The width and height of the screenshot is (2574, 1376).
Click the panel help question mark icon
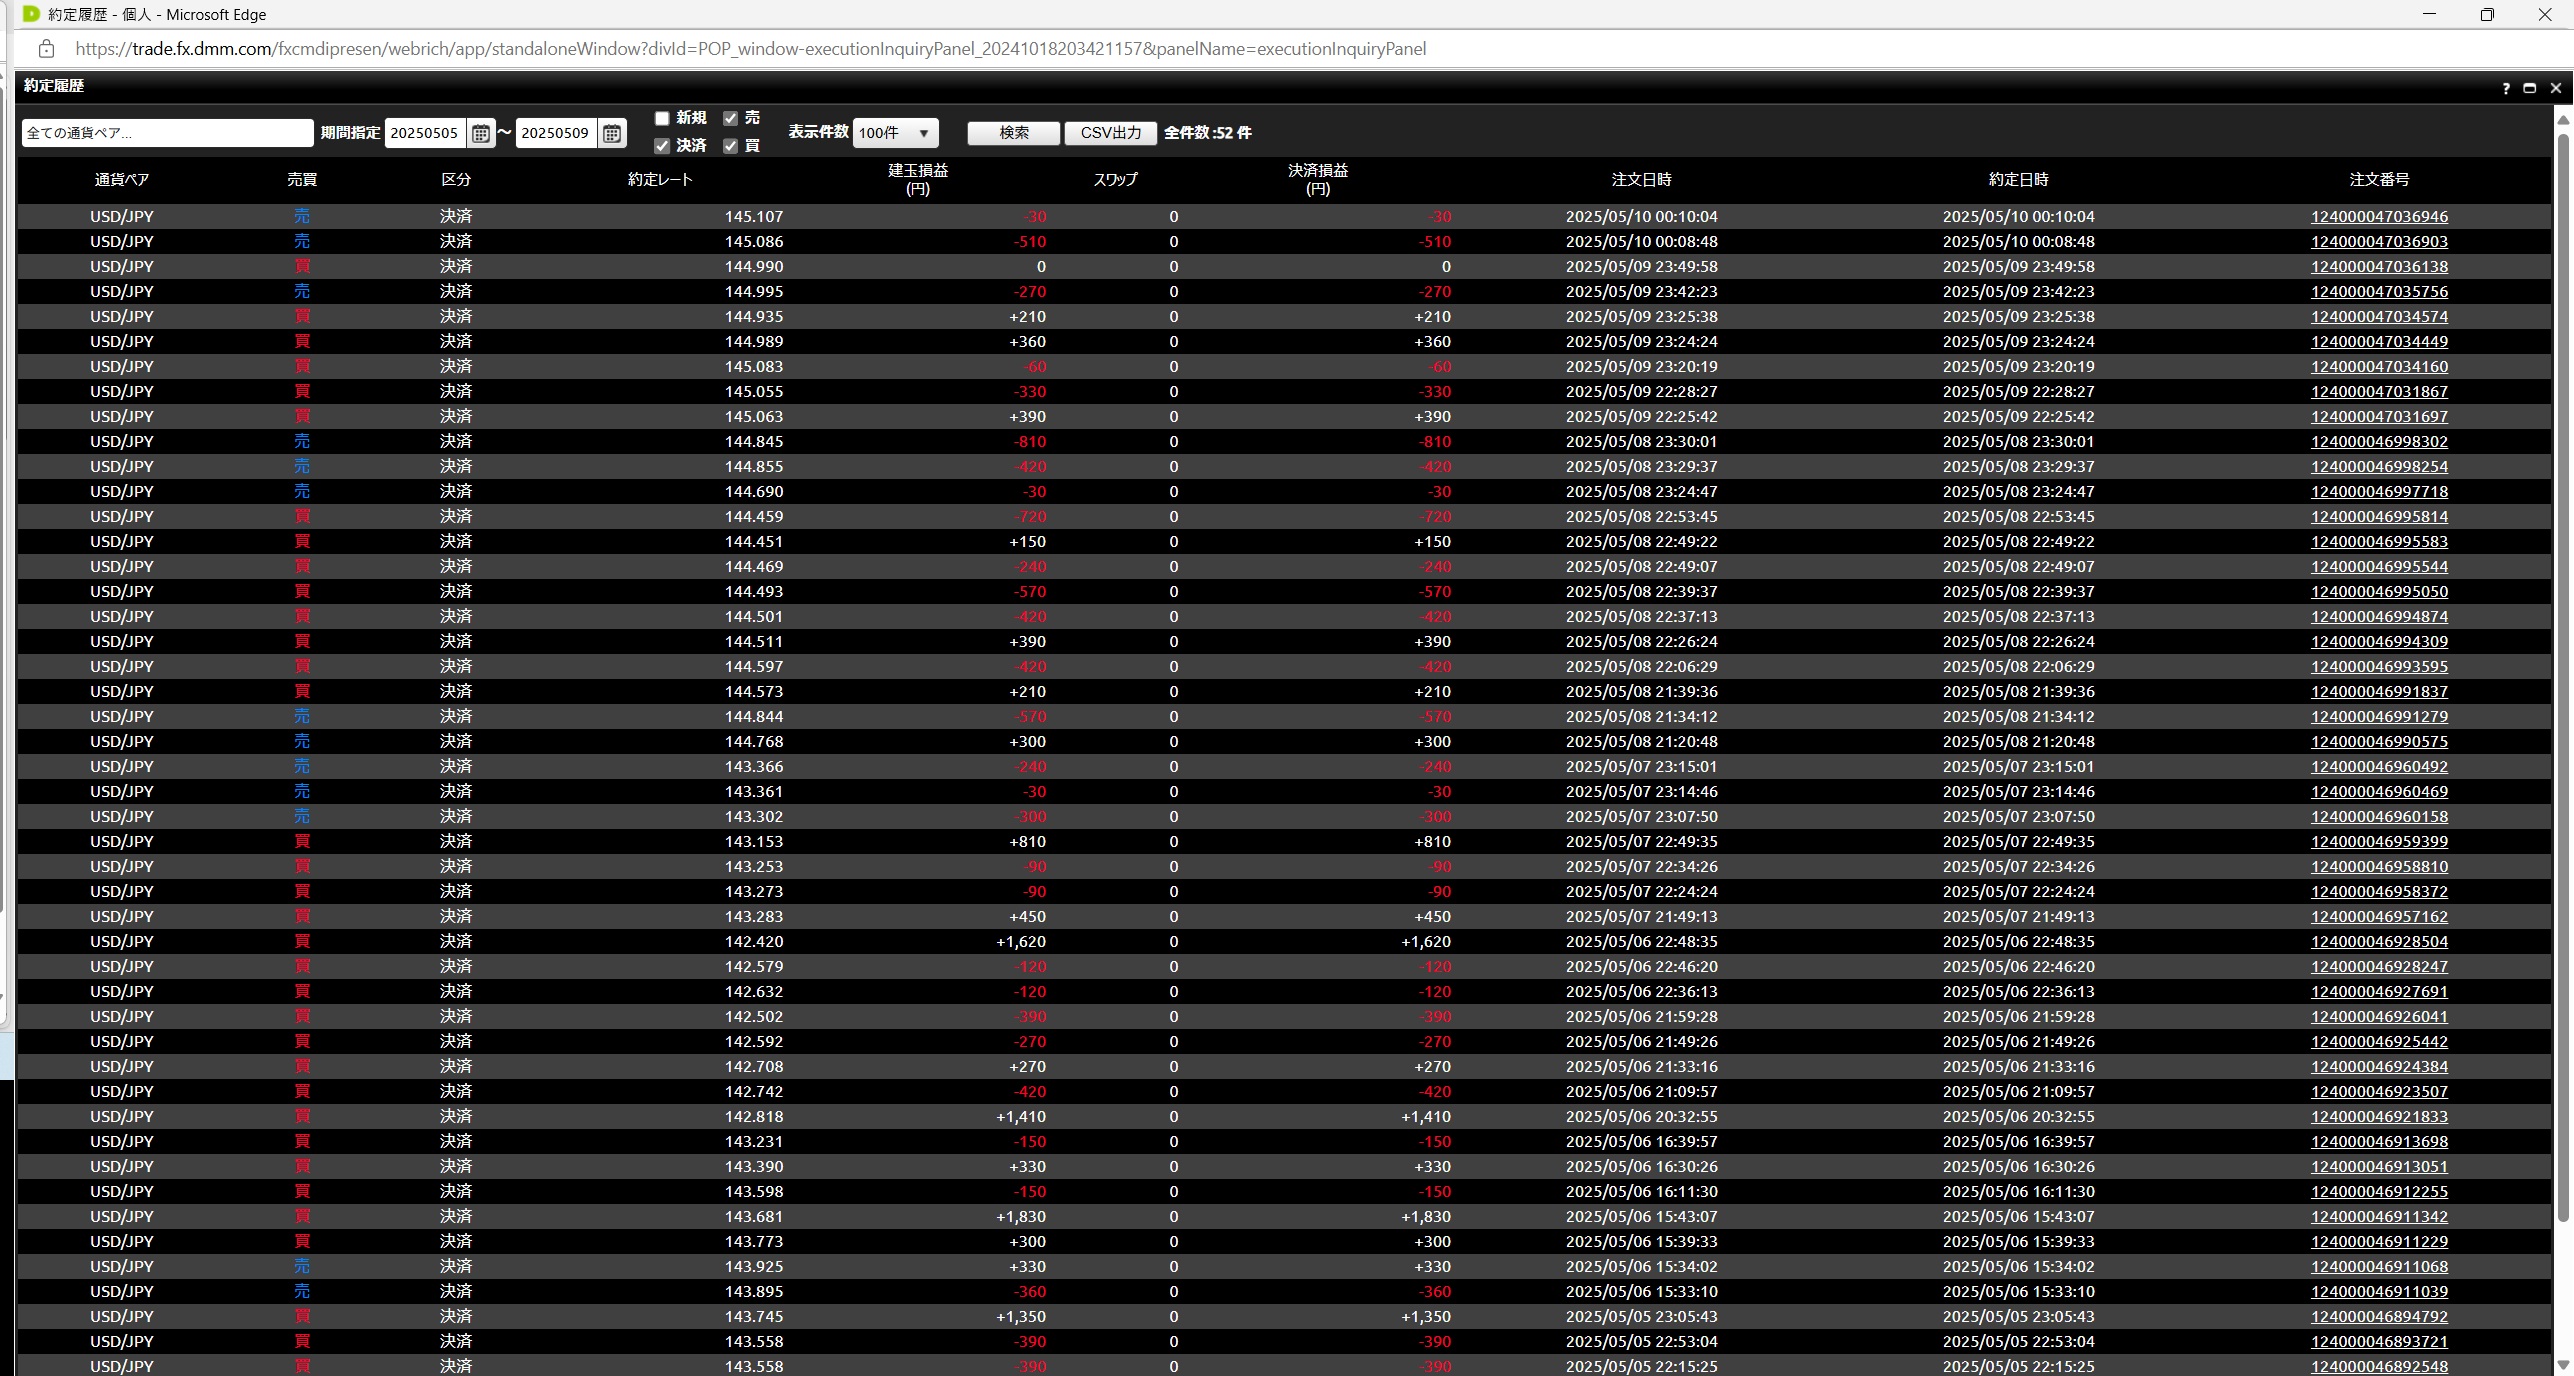(x=2506, y=88)
